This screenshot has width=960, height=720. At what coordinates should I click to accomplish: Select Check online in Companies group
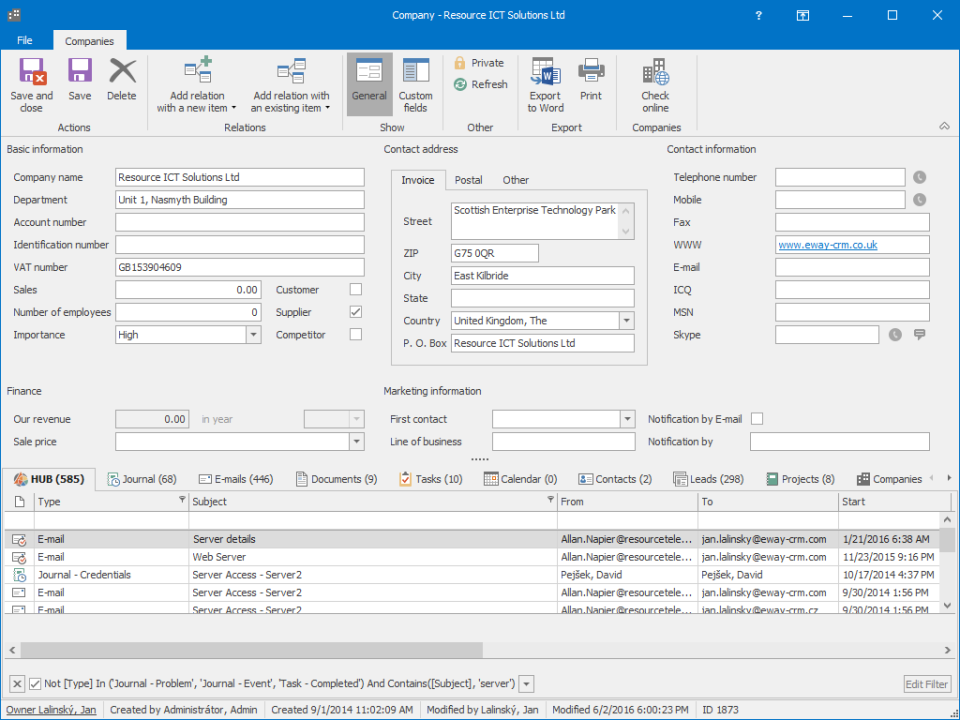click(x=655, y=80)
